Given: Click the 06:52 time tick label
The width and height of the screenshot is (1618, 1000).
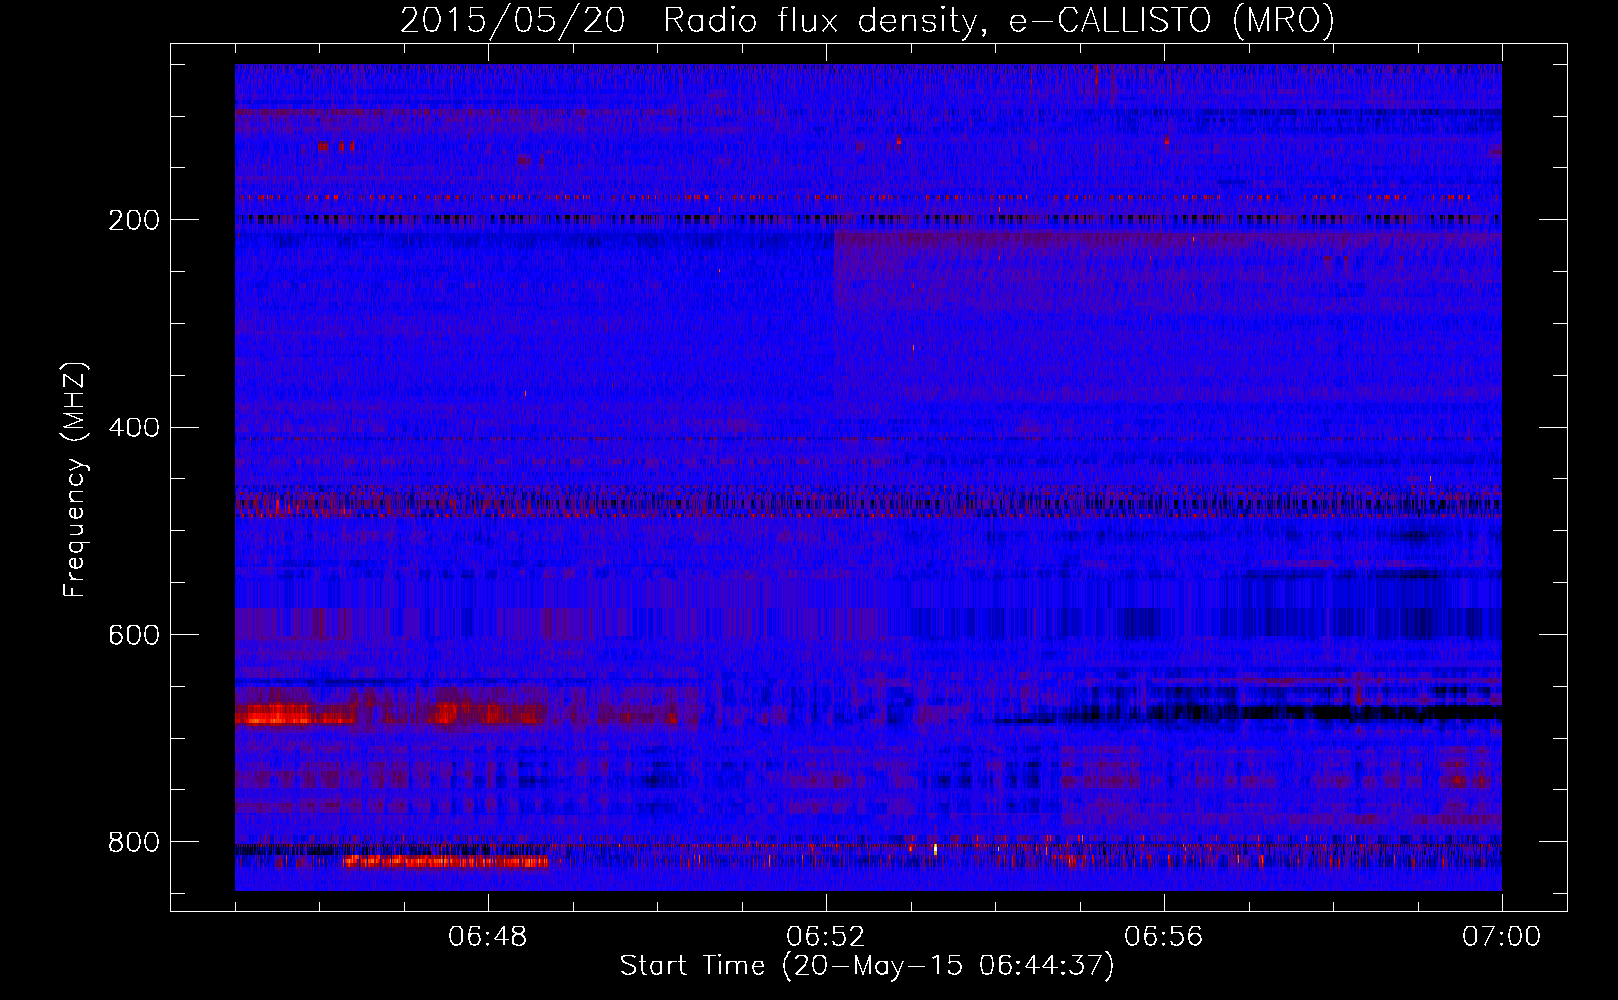Looking at the screenshot, I should [x=826, y=937].
